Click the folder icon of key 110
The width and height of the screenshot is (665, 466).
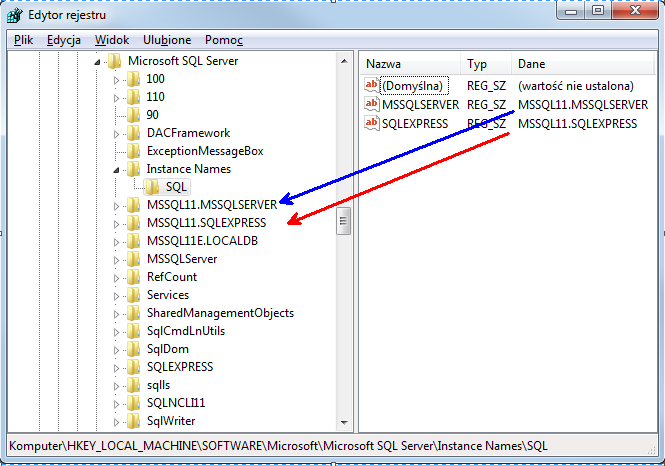[x=134, y=97]
